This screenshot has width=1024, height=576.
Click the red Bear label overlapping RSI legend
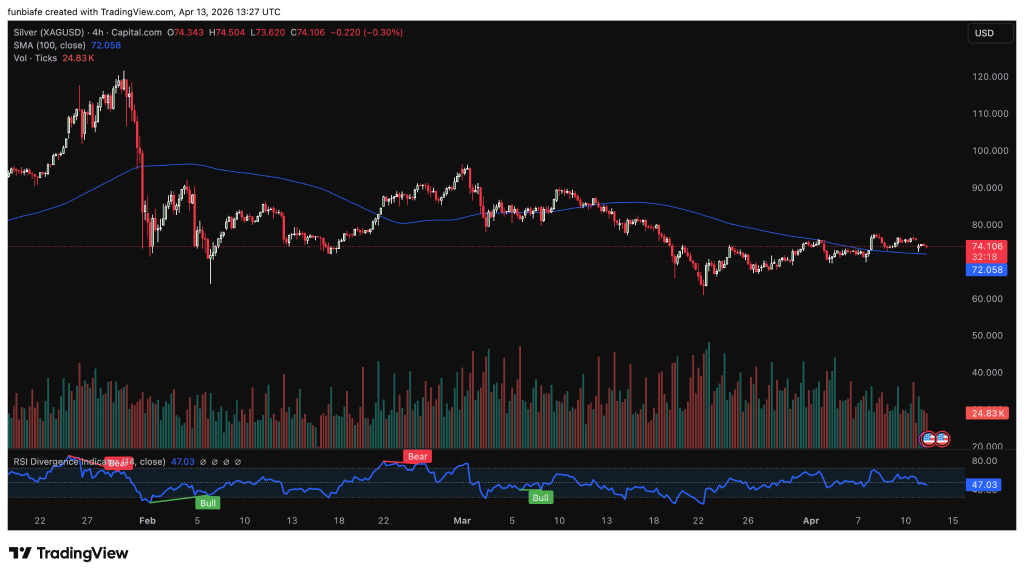pos(118,462)
